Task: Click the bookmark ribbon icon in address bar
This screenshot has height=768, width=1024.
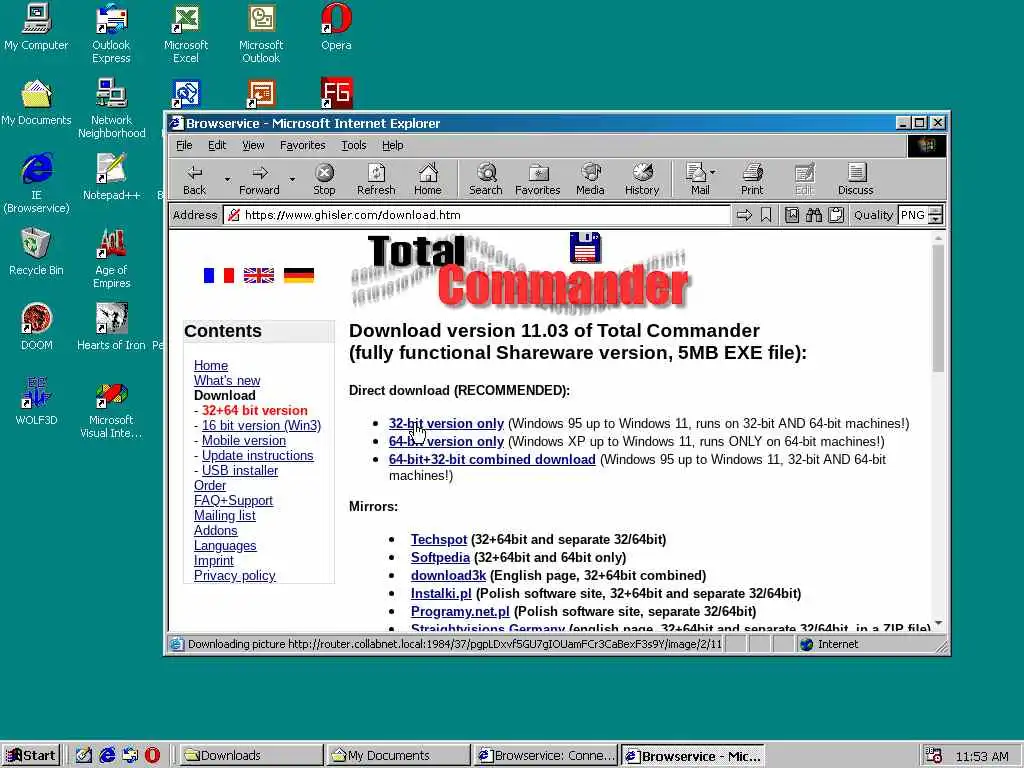Action: click(x=766, y=215)
